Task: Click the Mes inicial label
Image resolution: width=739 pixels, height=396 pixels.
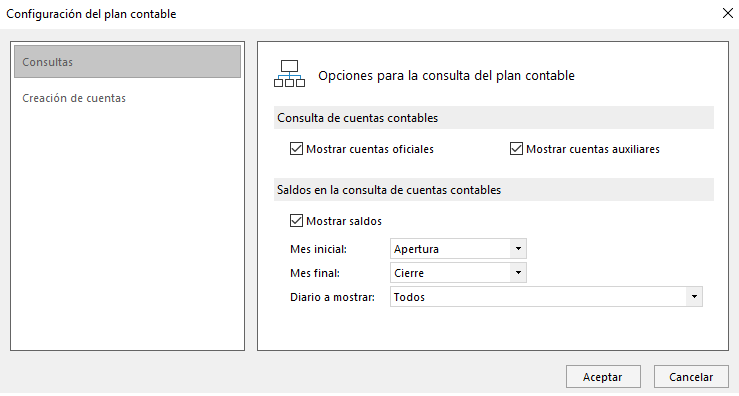Action: [319, 249]
